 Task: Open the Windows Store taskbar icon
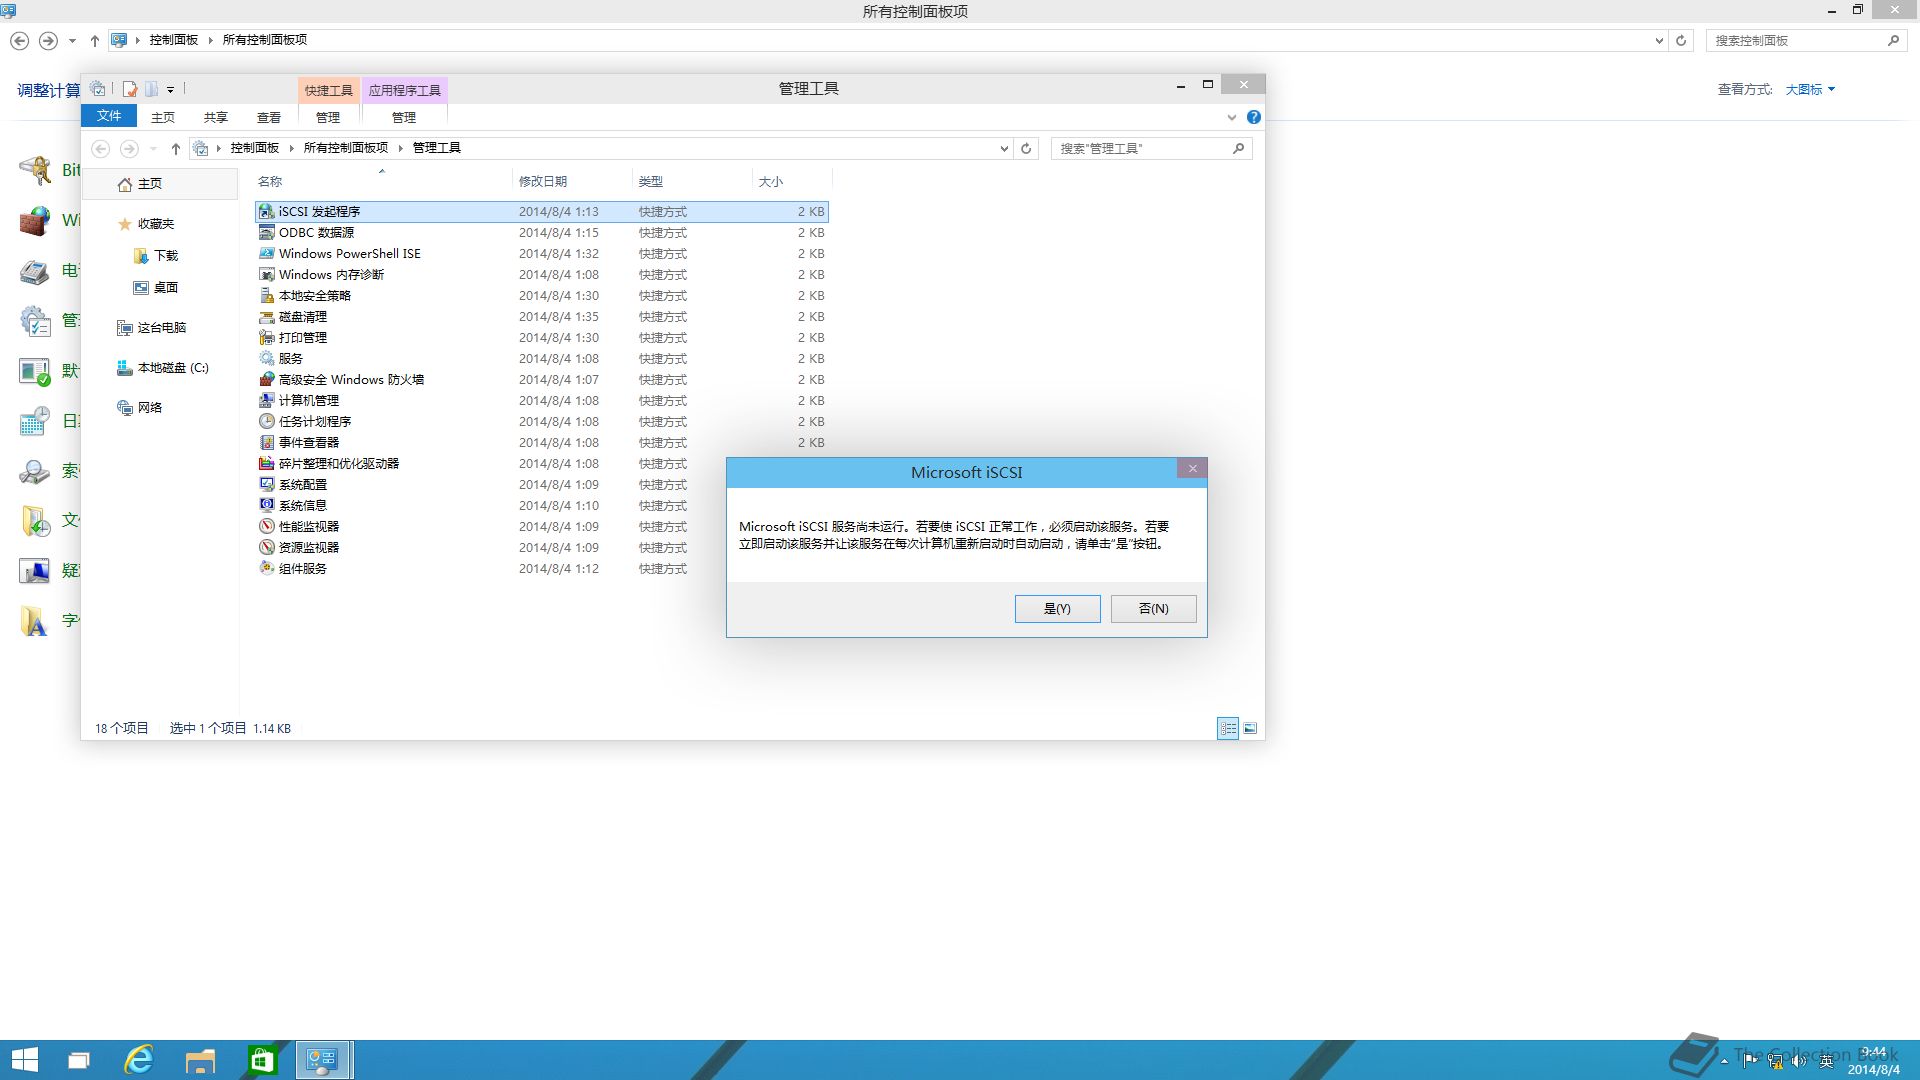click(261, 1060)
